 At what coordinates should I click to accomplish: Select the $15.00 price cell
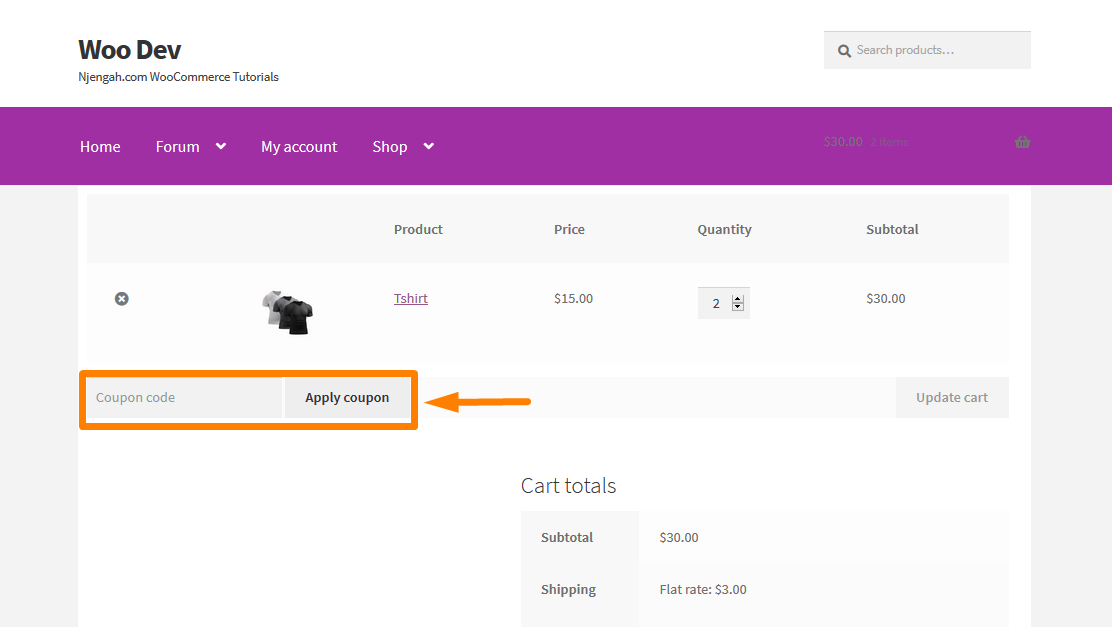[x=574, y=299]
